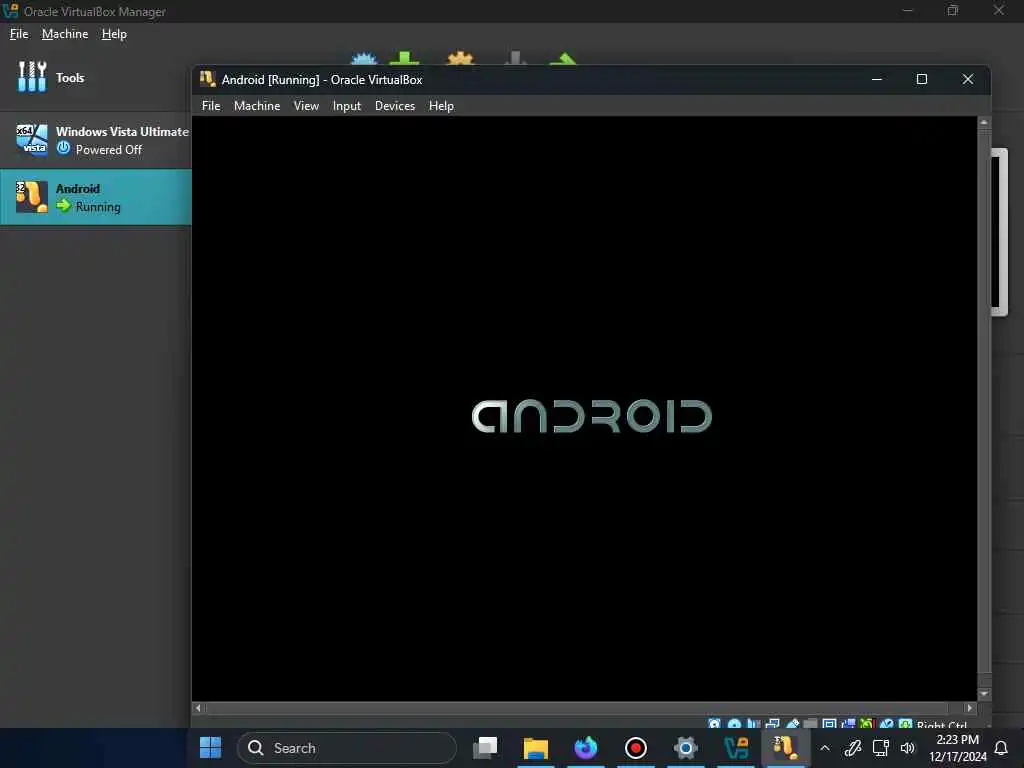Click the display status bar indicator
Screen dimensions: 1024x768
[829, 724]
